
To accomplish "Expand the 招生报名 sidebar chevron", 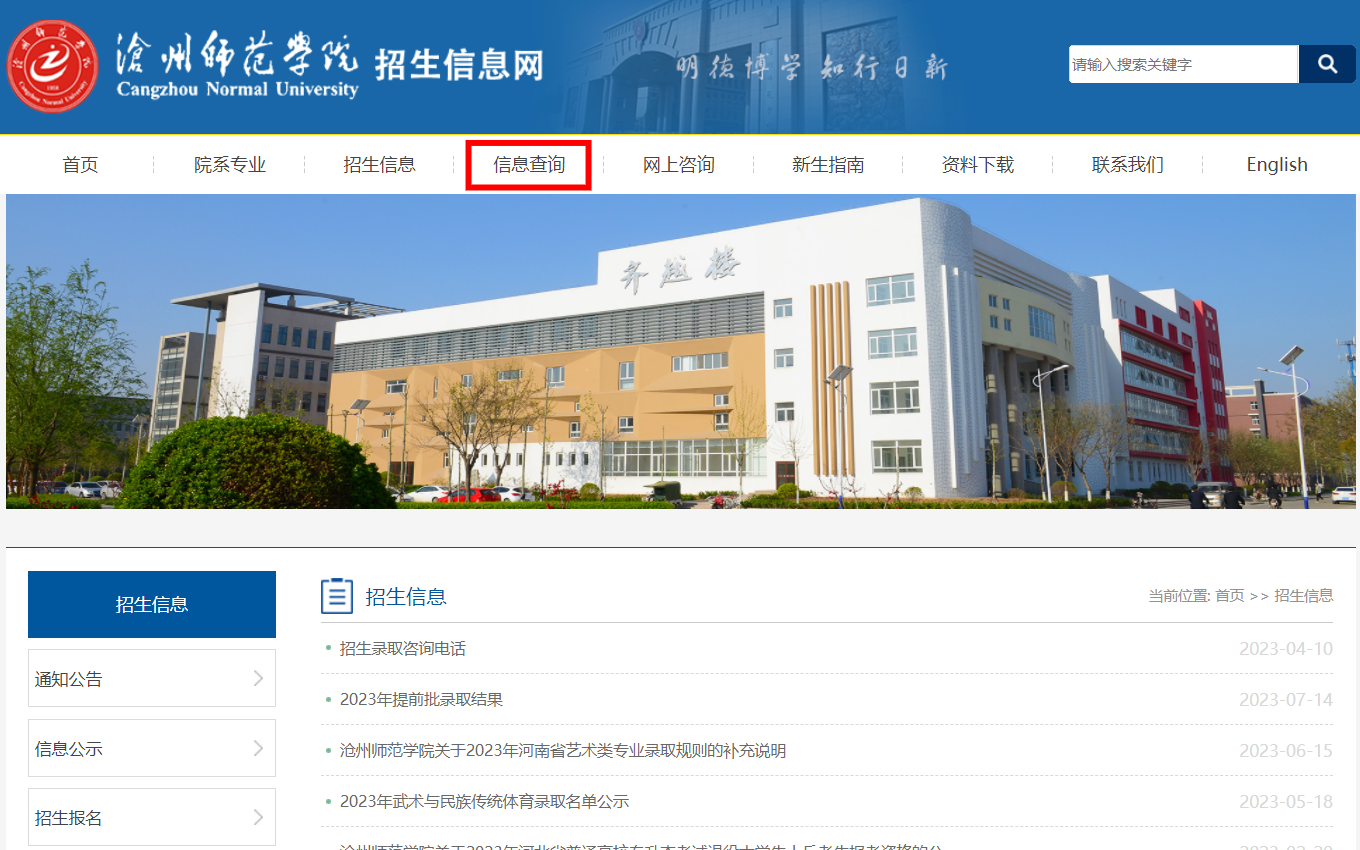I will pyautogui.click(x=258, y=818).
